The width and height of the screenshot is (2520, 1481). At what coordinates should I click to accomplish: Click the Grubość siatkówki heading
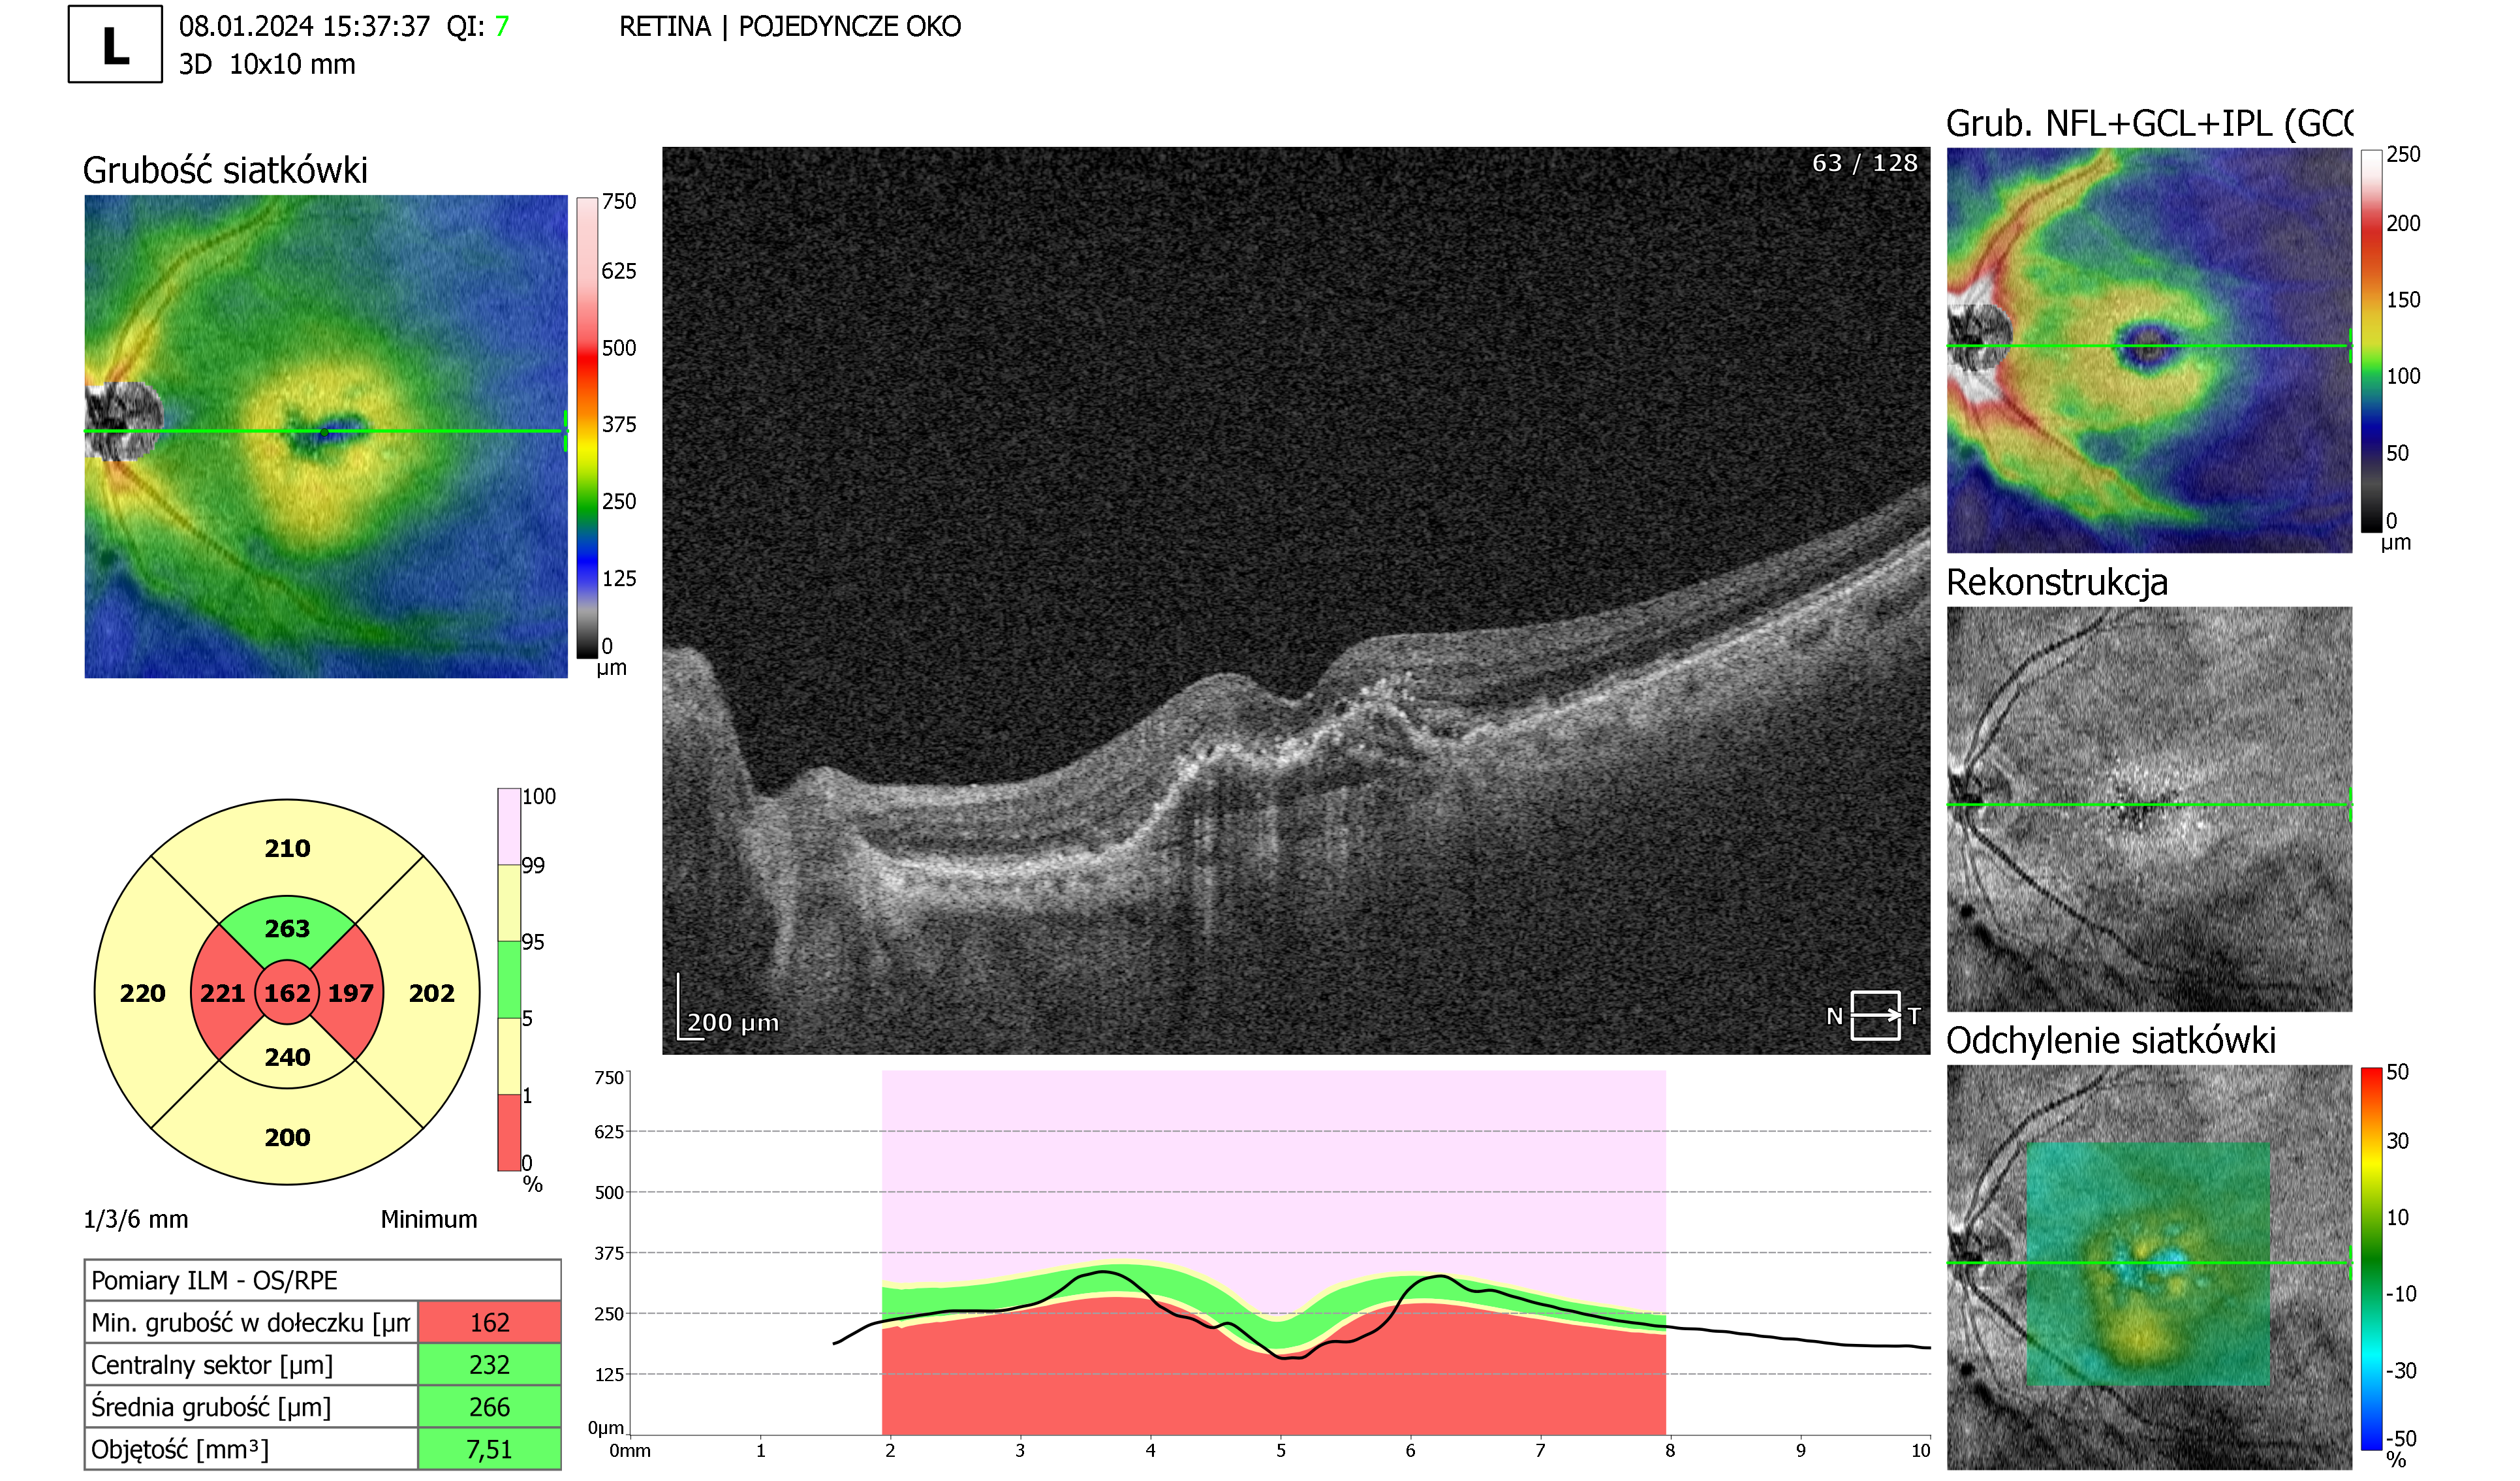(x=225, y=171)
